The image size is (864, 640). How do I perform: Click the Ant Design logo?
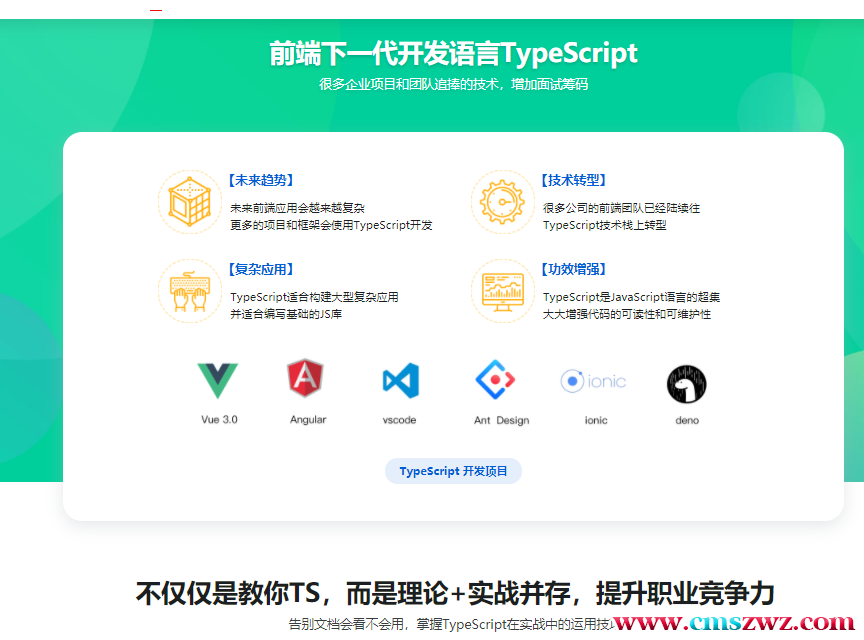coord(495,380)
